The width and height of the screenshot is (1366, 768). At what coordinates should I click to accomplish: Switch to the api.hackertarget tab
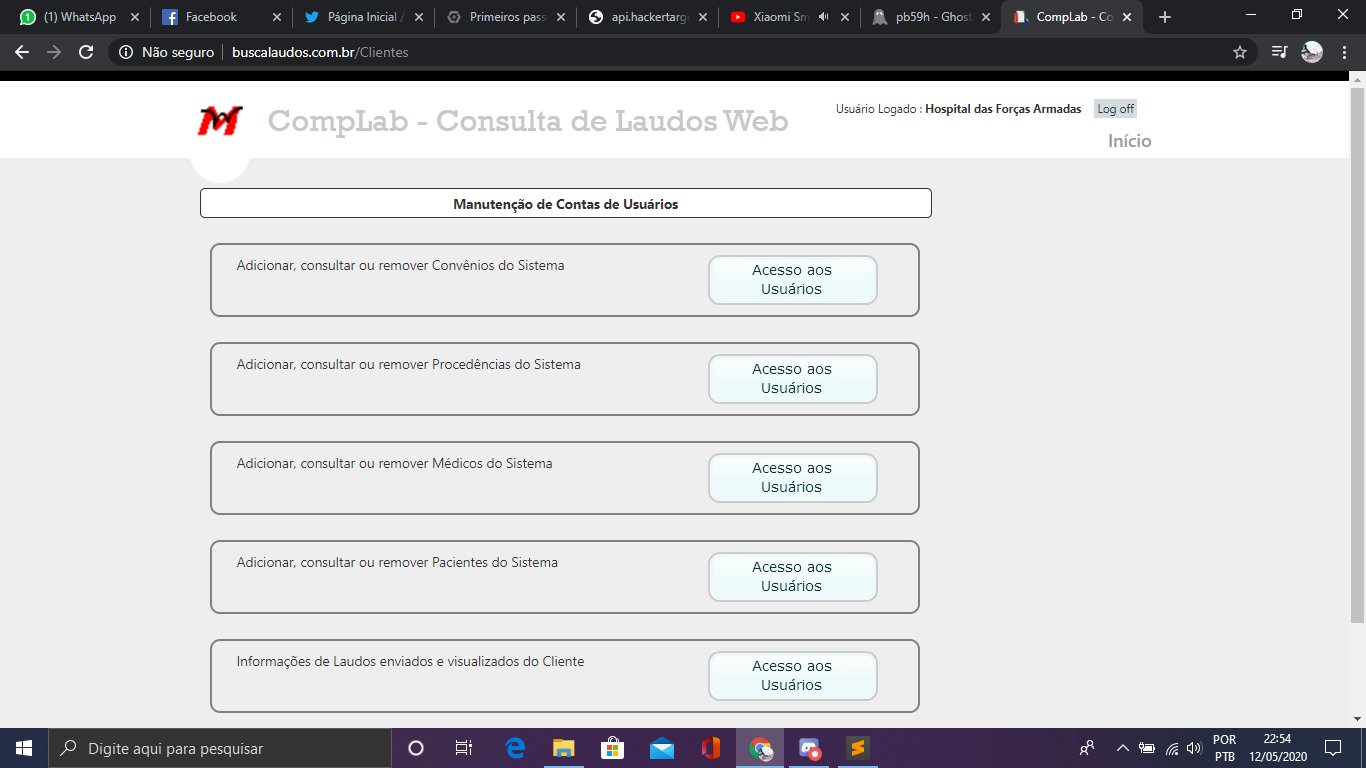point(648,17)
